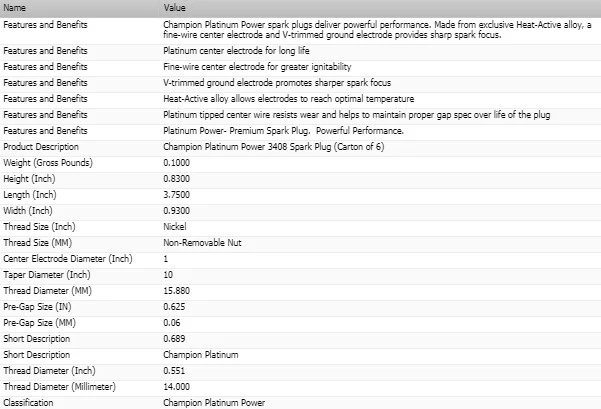The image size is (601, 409).
Task: Select the Taper Diameter (Inch) label
Action: click(47, 275)
